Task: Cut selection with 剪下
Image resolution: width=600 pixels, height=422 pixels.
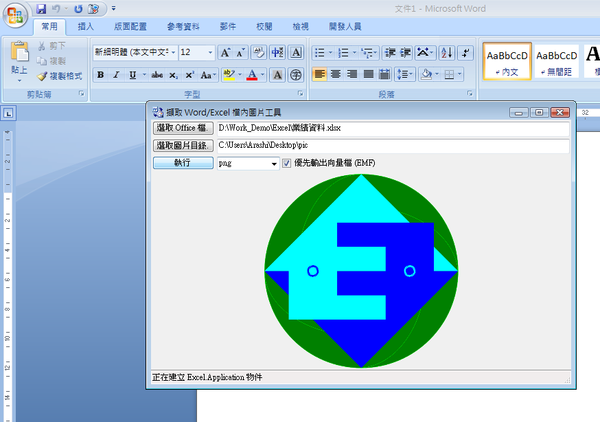Action: coord(52,46)
